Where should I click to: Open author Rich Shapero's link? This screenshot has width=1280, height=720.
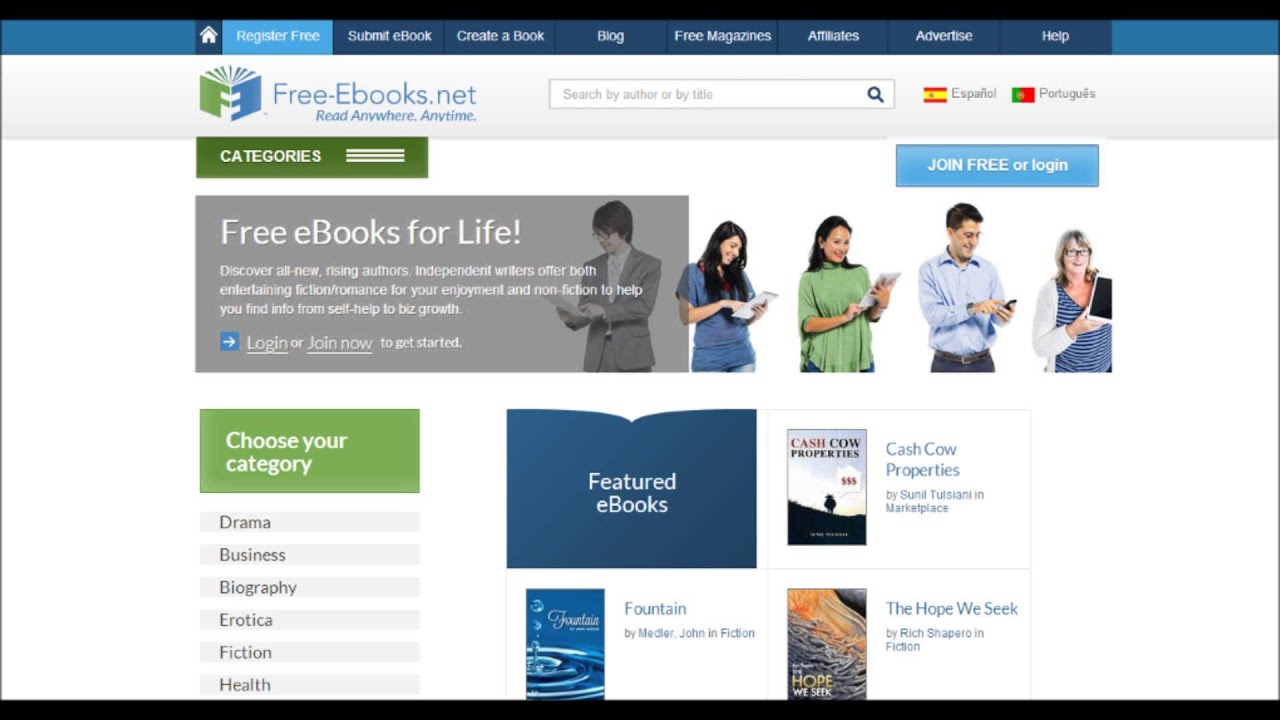[936, 633]
